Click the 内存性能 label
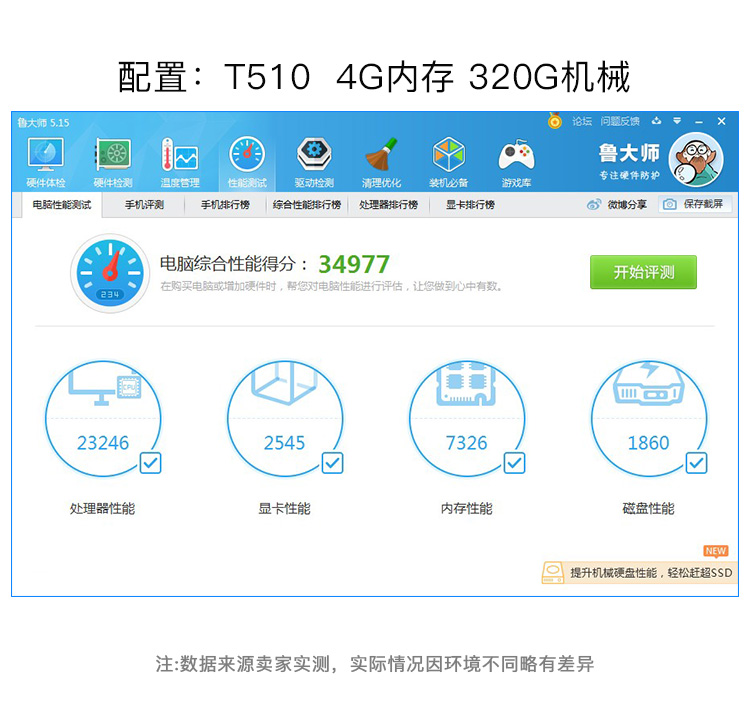The image size is (750, 726). coord(467,508)
